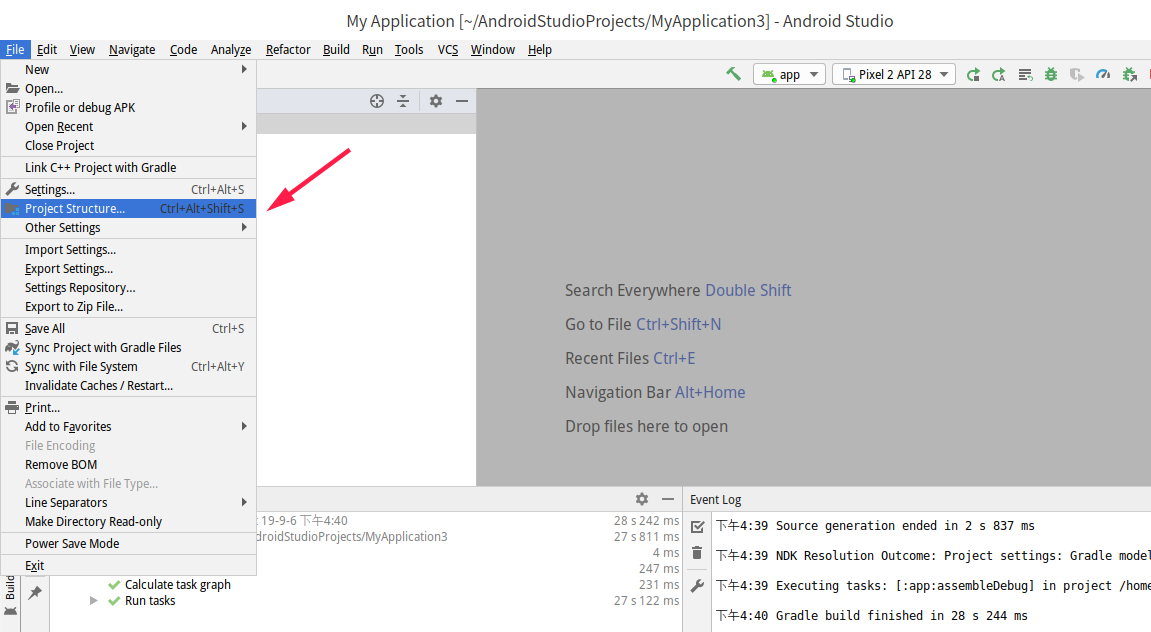Select Link C++ Project with Gradle
This screenshot has height=632, width=1151.
coord(128,167)
